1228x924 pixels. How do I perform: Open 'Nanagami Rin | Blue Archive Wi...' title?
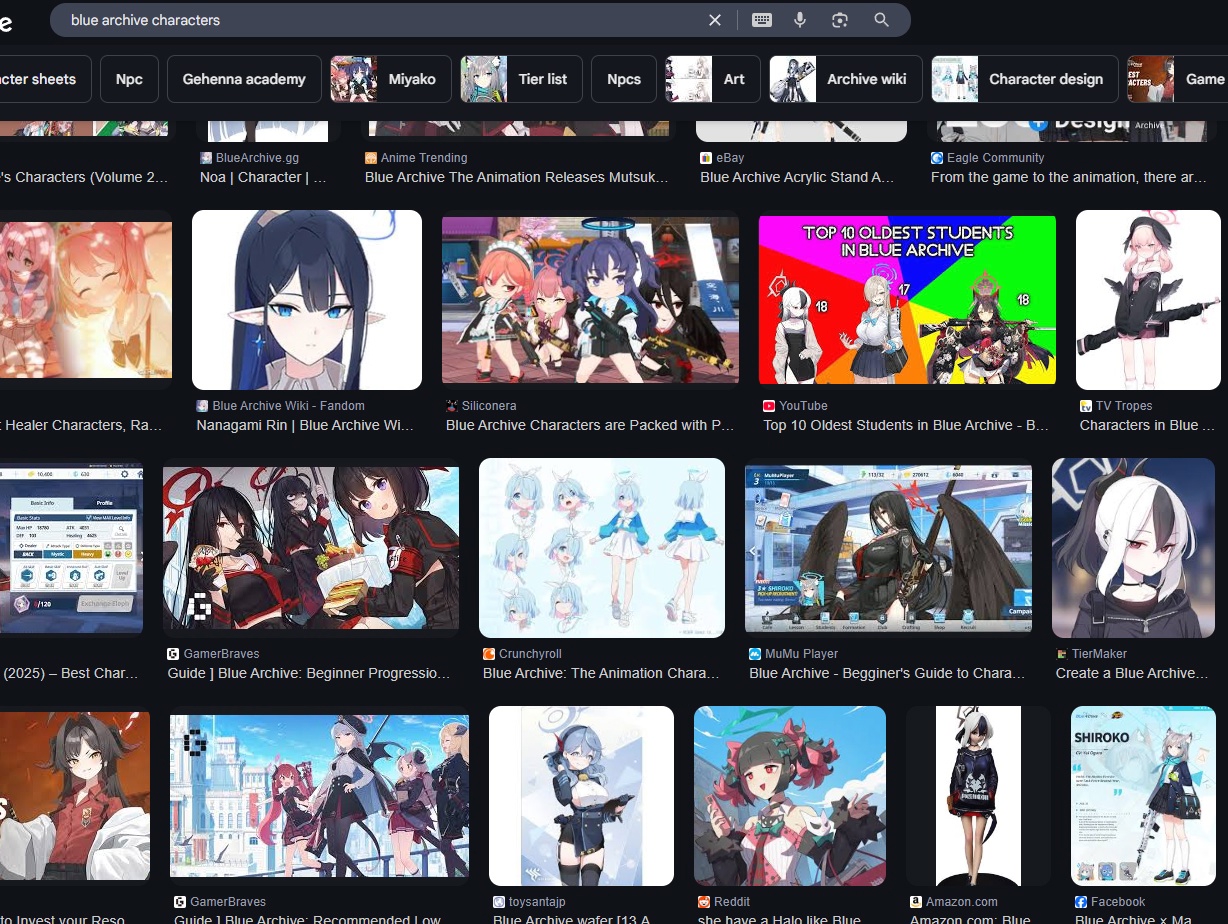point(305,425)
